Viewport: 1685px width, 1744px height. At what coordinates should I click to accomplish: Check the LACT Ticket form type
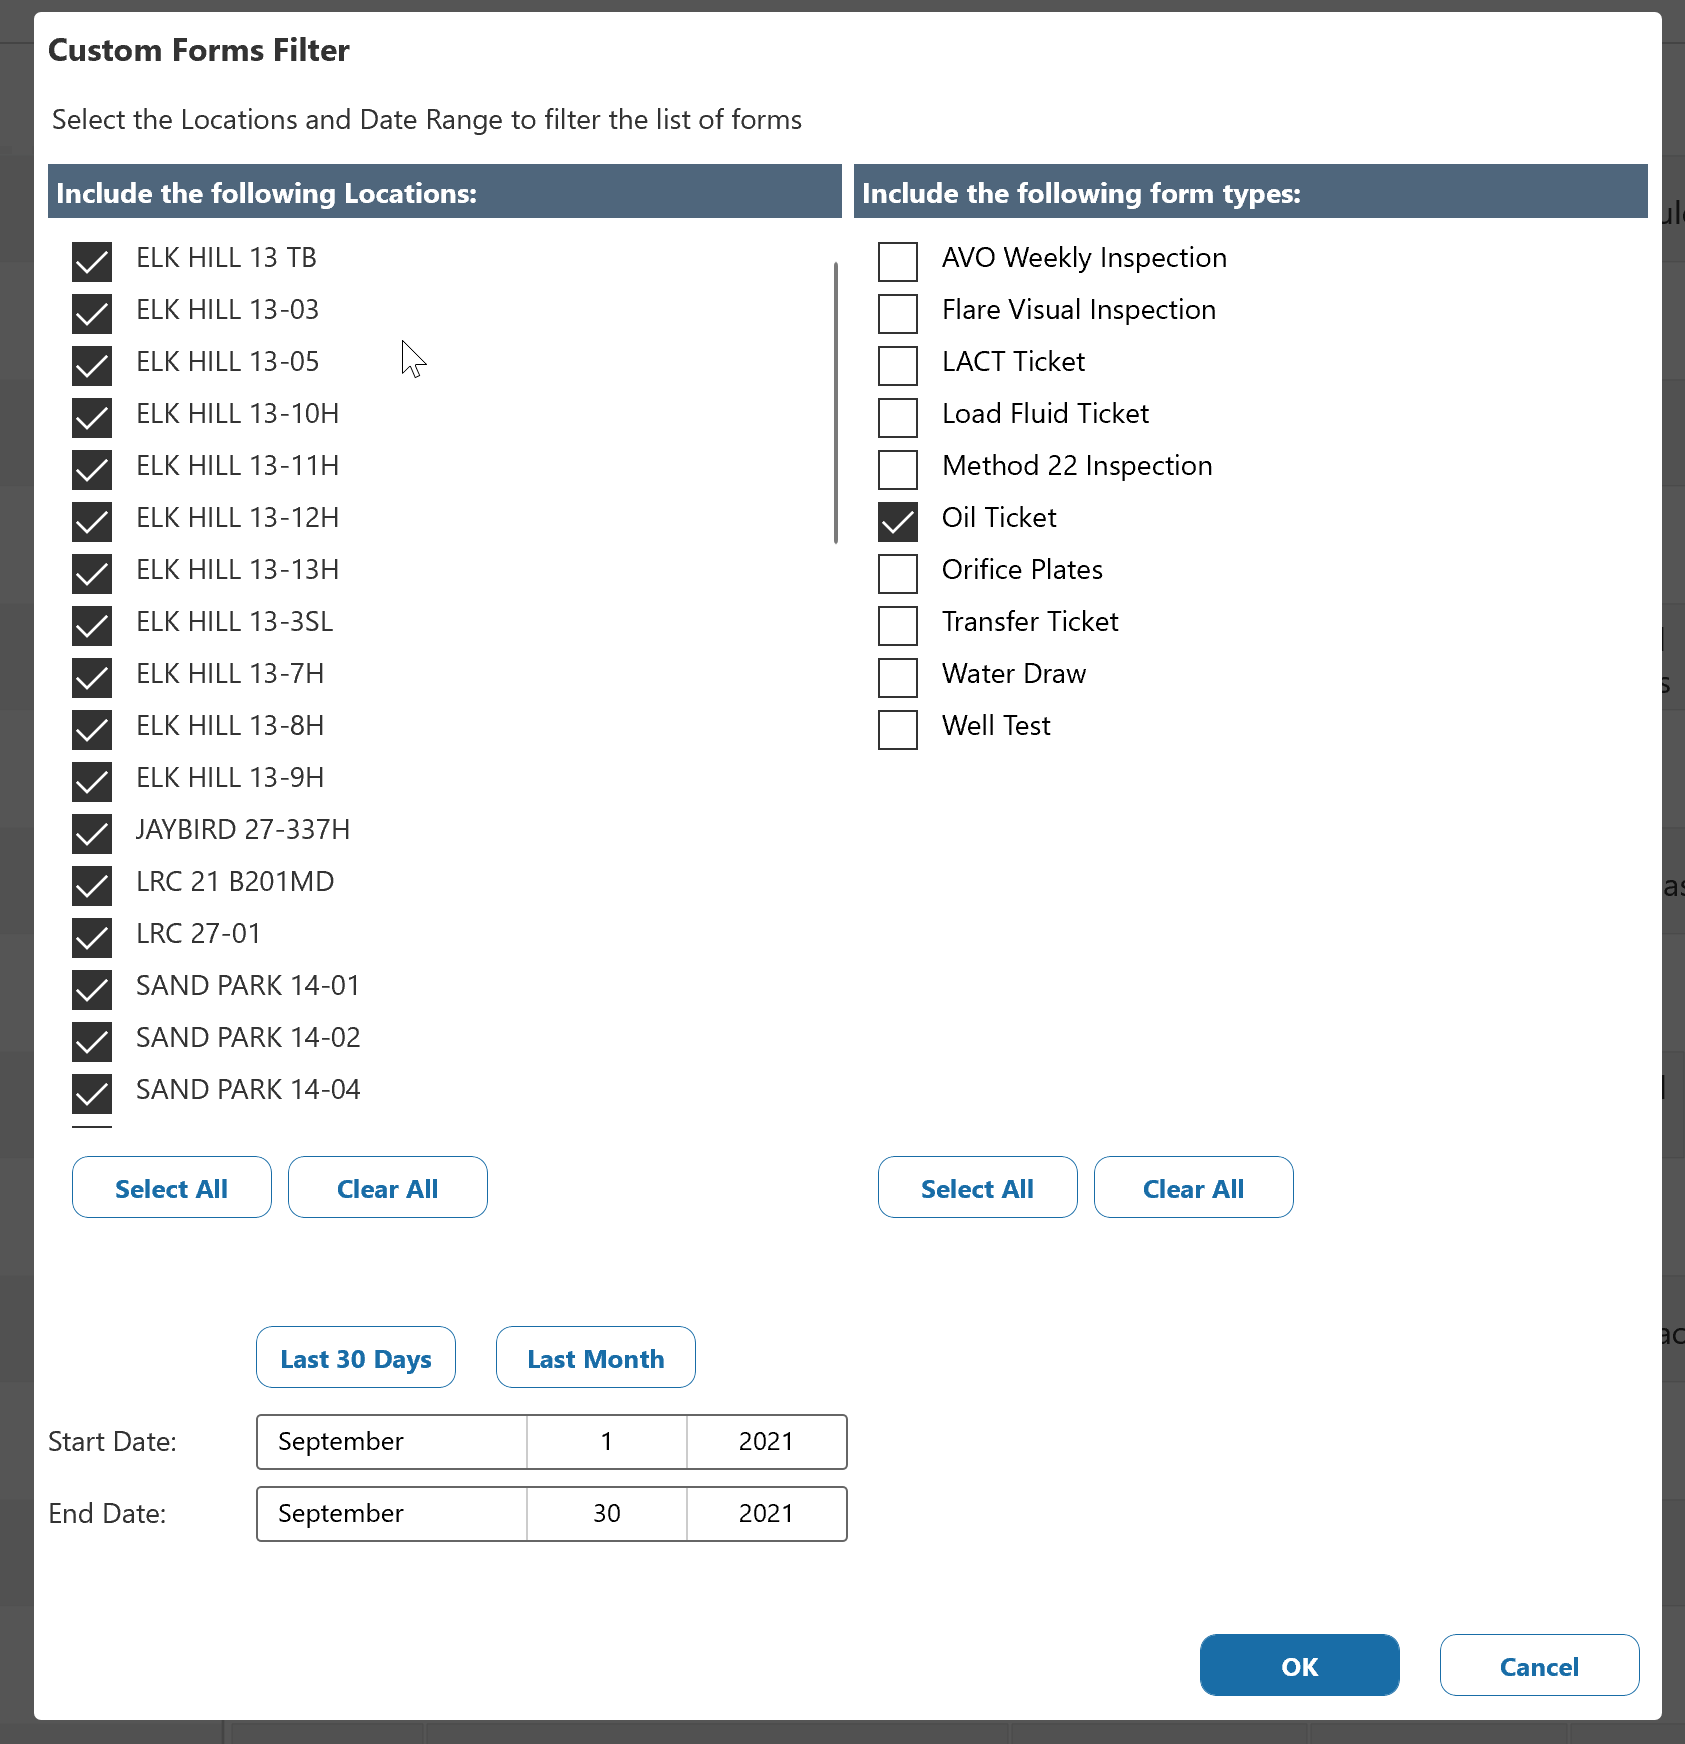[x=897, y=365]
